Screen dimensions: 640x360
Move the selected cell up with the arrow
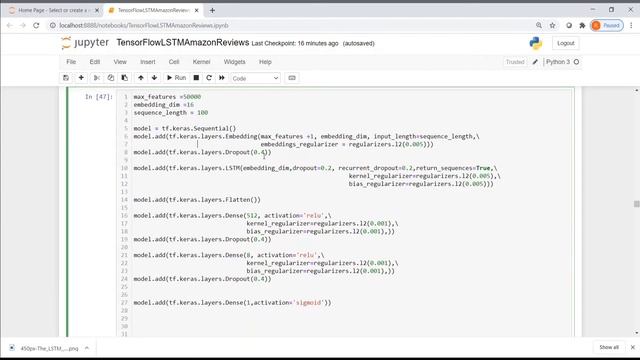pos(141,78)
